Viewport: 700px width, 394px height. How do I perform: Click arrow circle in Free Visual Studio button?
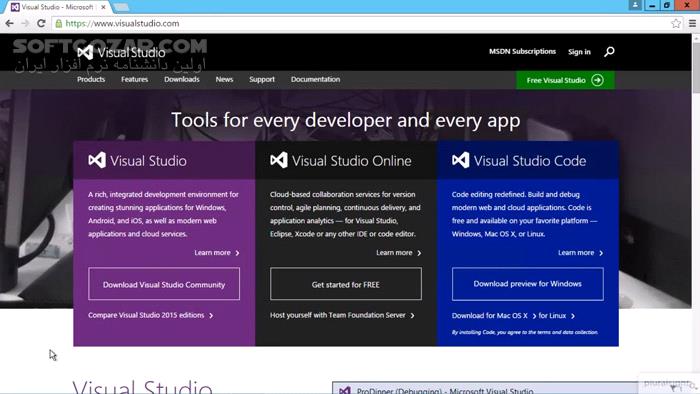click(597, 80)
